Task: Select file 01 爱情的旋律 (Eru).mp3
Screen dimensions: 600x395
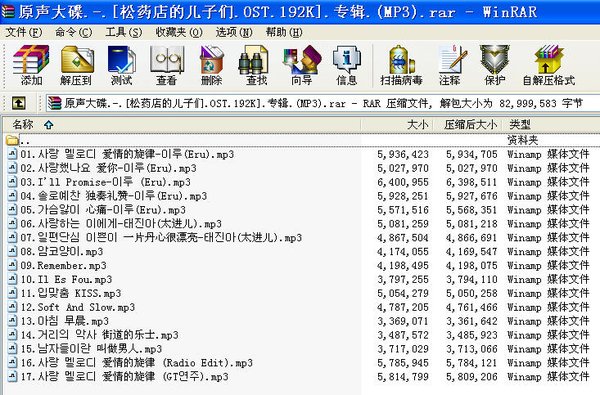Action: pos(127,154)
